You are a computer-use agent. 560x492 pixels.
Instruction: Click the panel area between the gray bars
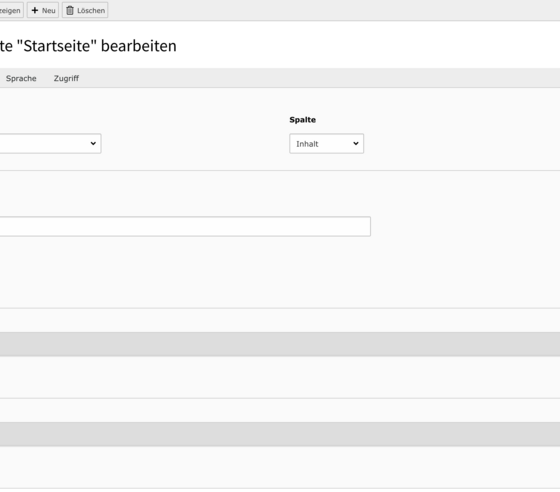[x=280, y=377]
